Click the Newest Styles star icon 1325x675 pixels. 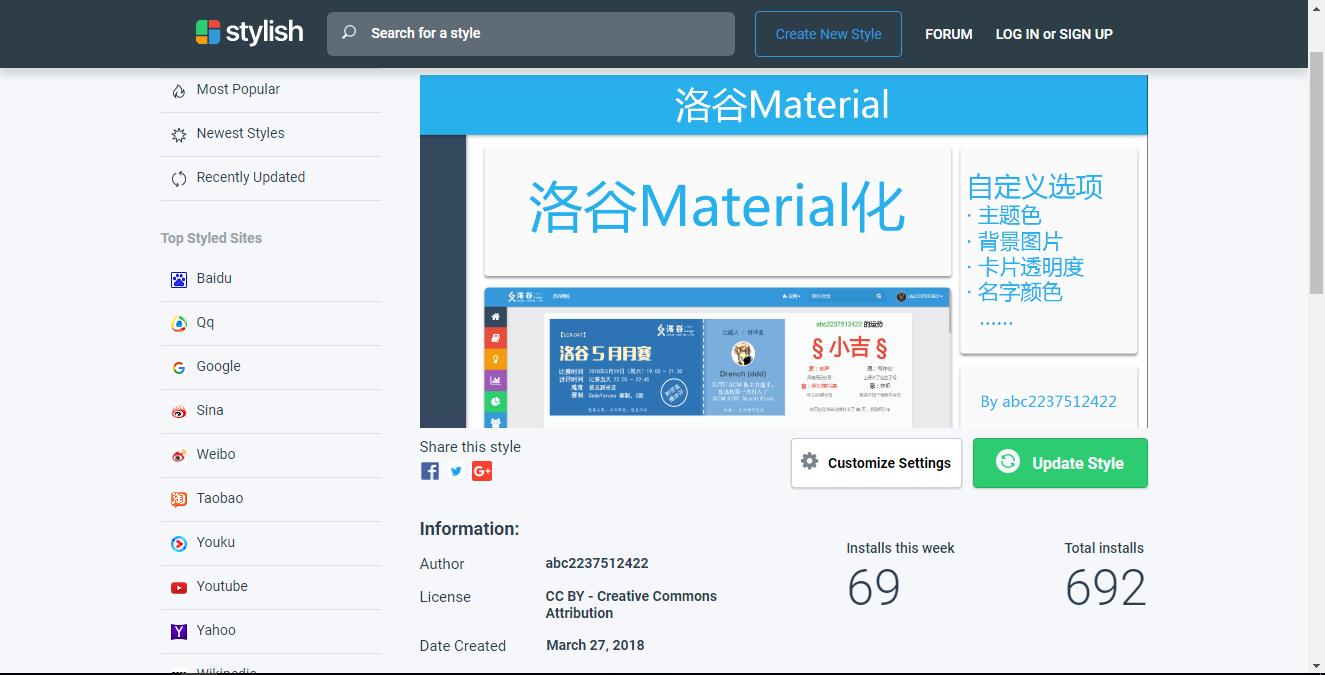point(179,134)
